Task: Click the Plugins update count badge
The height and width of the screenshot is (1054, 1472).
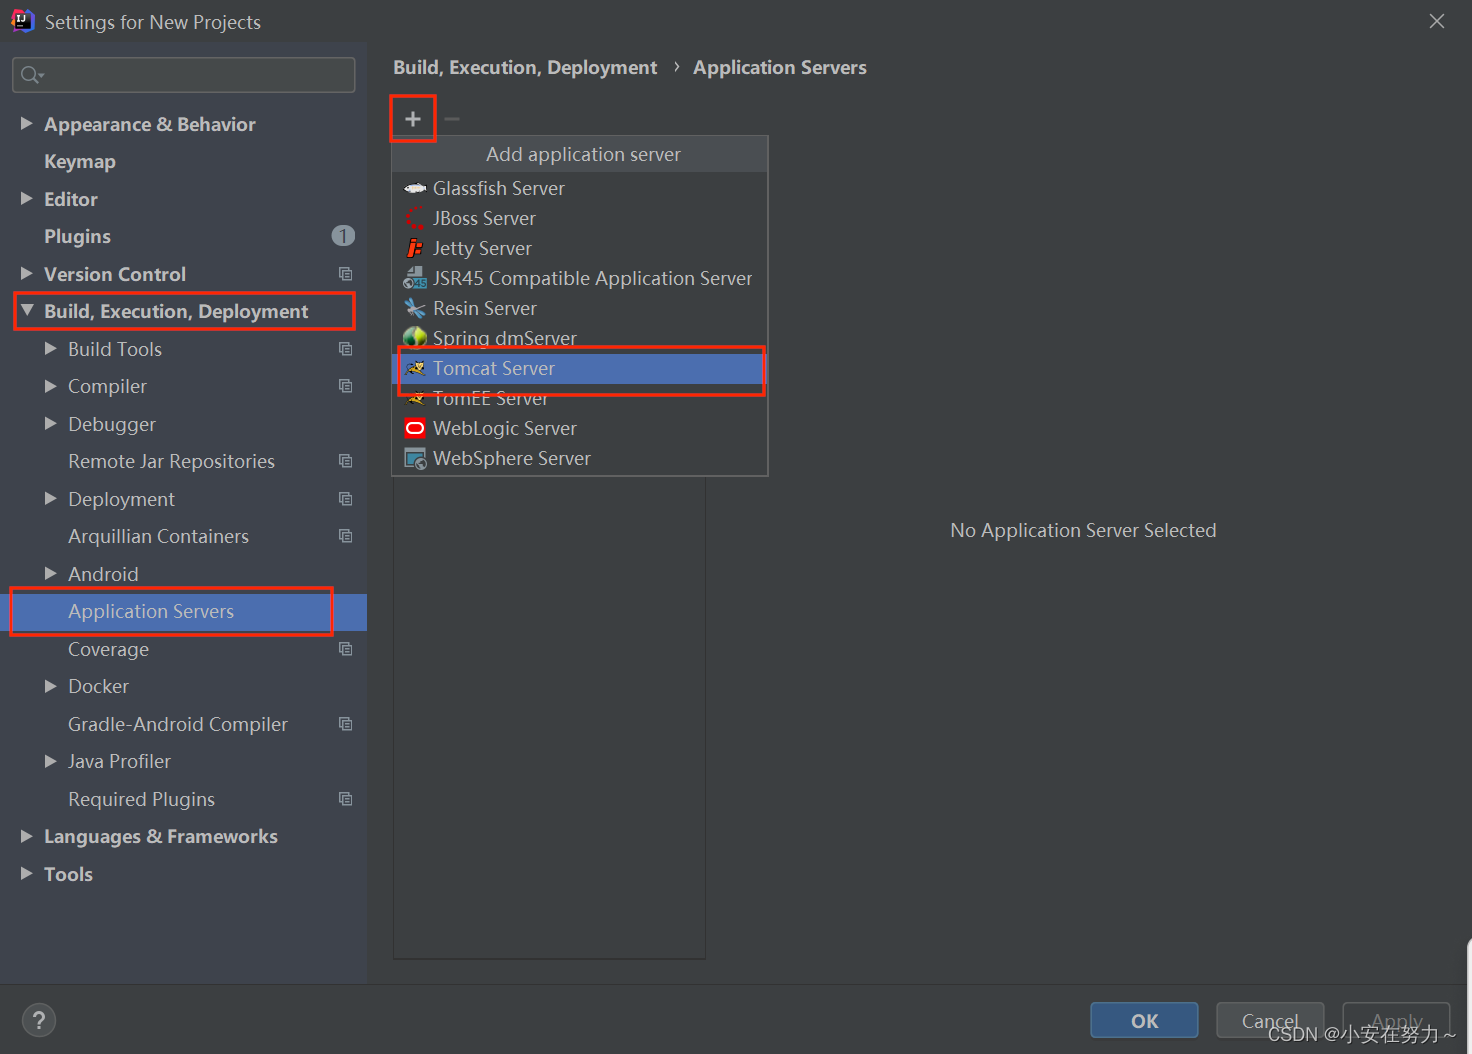Action: coord(343,236)
